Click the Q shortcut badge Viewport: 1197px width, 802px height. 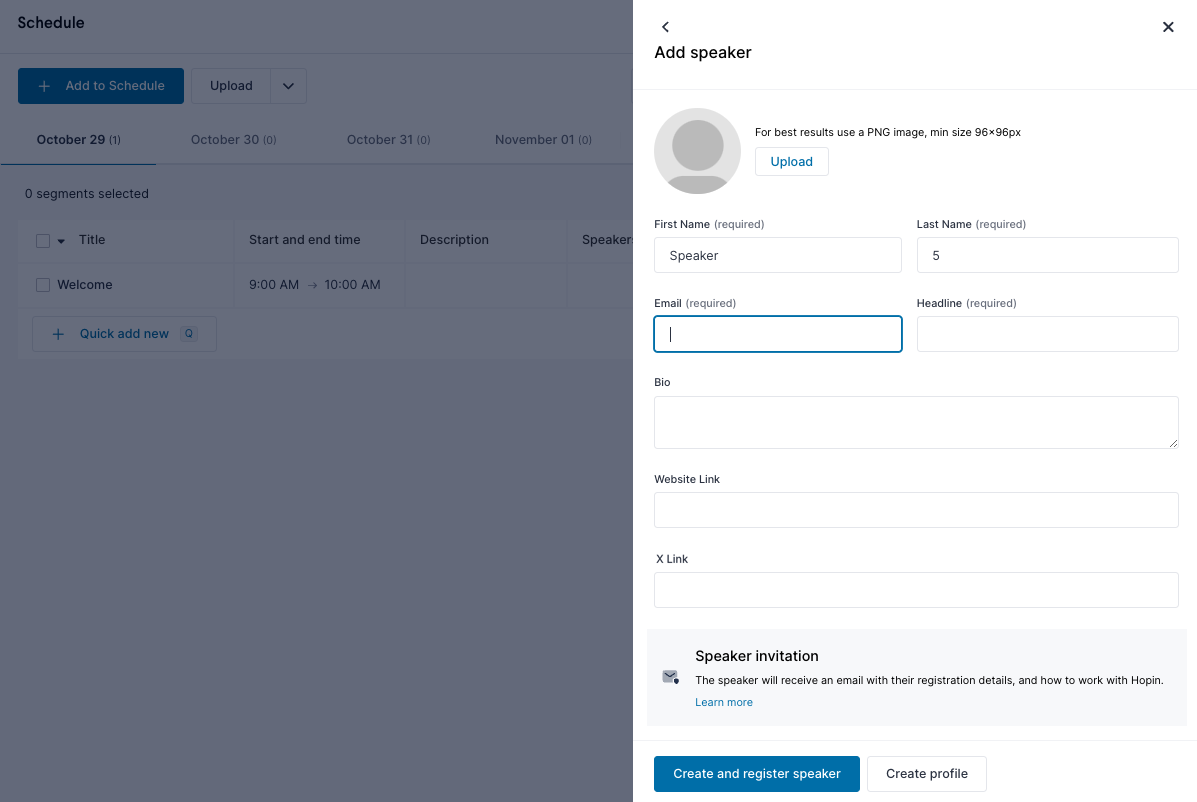[189, 333]
